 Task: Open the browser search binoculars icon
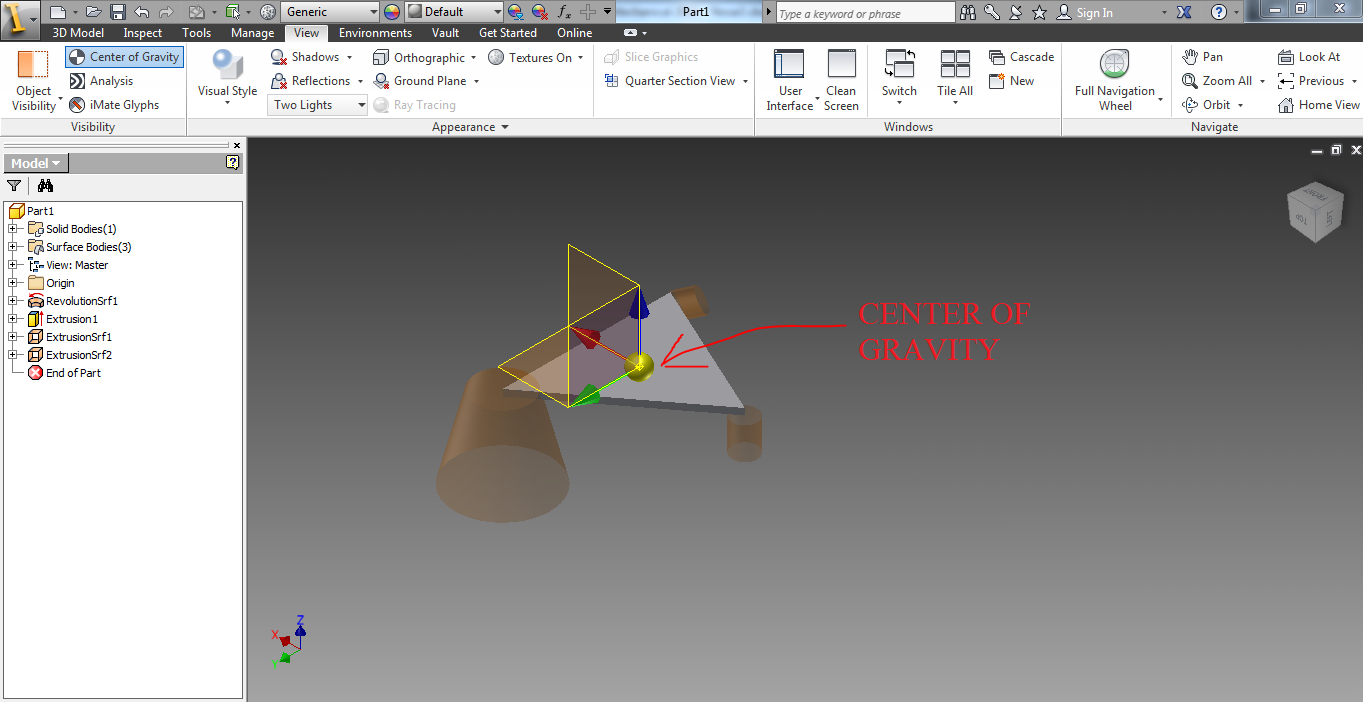click(x=45, y=186)
